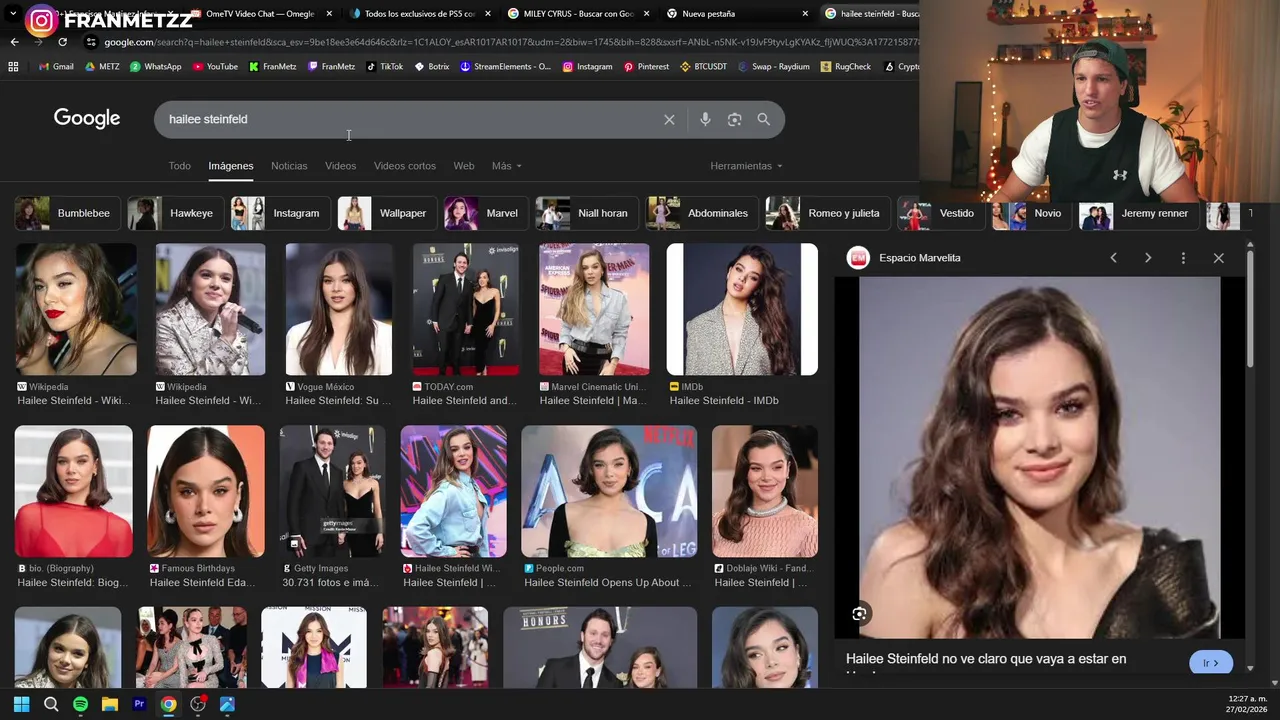This screenshot has height=720, width=1280.
Task: Filter images by Hawkeye chip
Action: pos(176,214)
